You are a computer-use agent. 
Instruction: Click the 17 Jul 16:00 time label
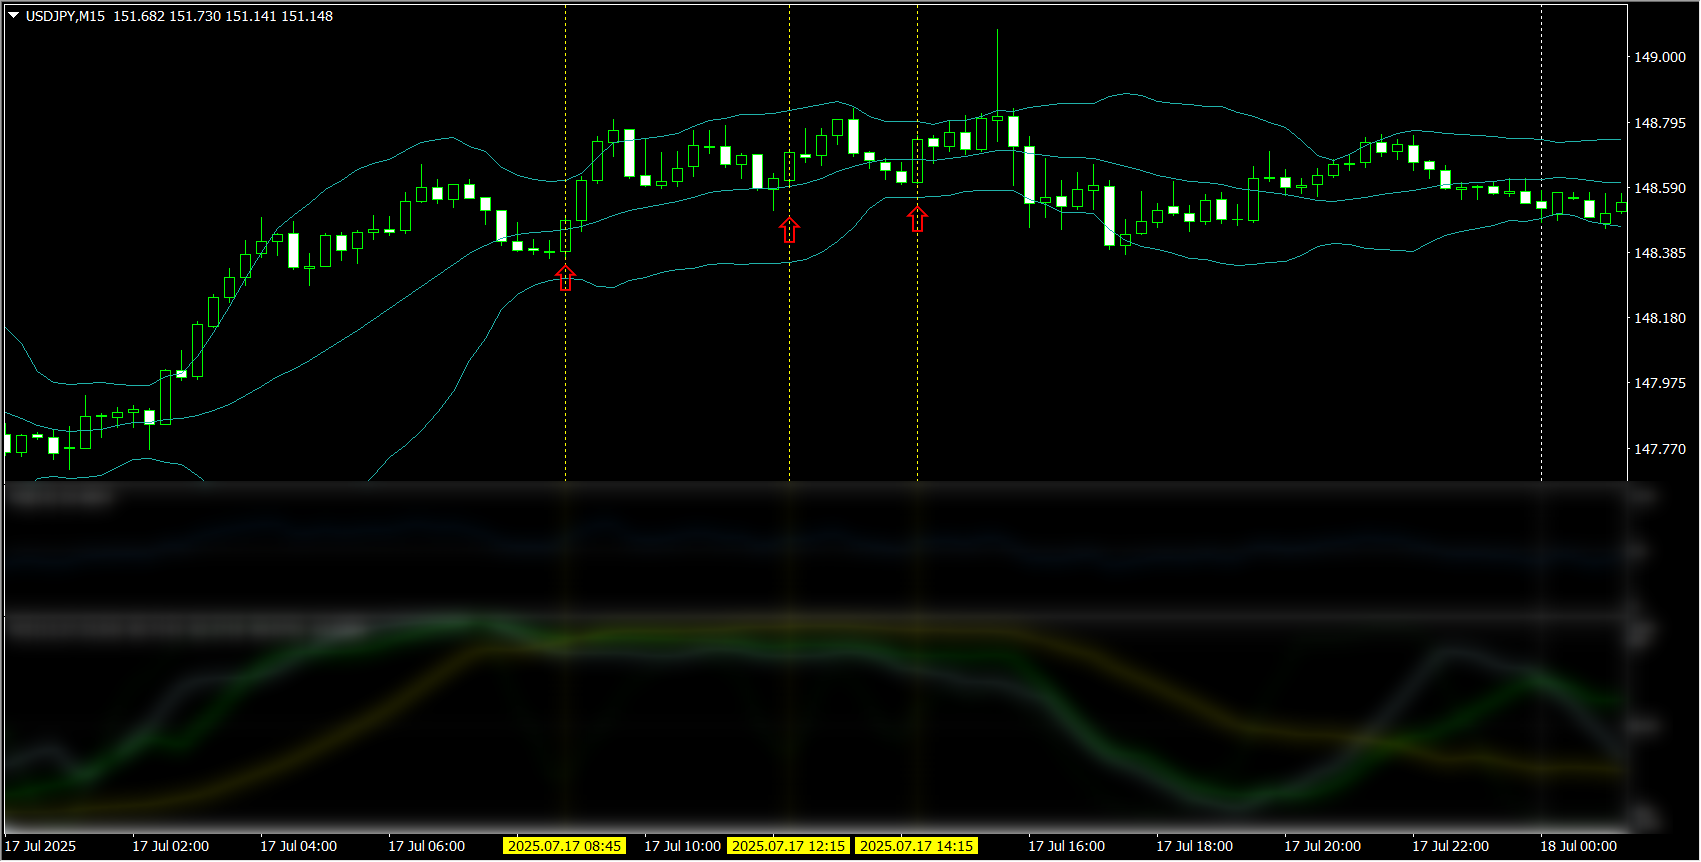(1066, 846)
